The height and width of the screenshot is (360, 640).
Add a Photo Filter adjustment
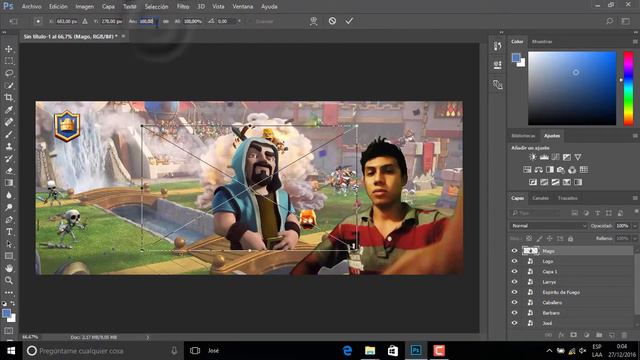(561, 170)
